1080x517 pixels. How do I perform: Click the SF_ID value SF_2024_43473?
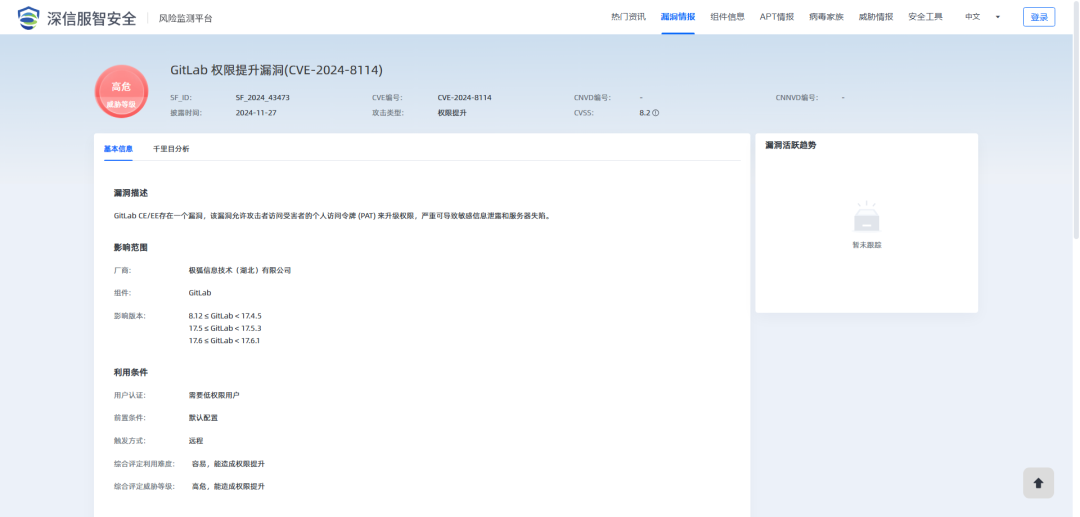coord(262,98)
